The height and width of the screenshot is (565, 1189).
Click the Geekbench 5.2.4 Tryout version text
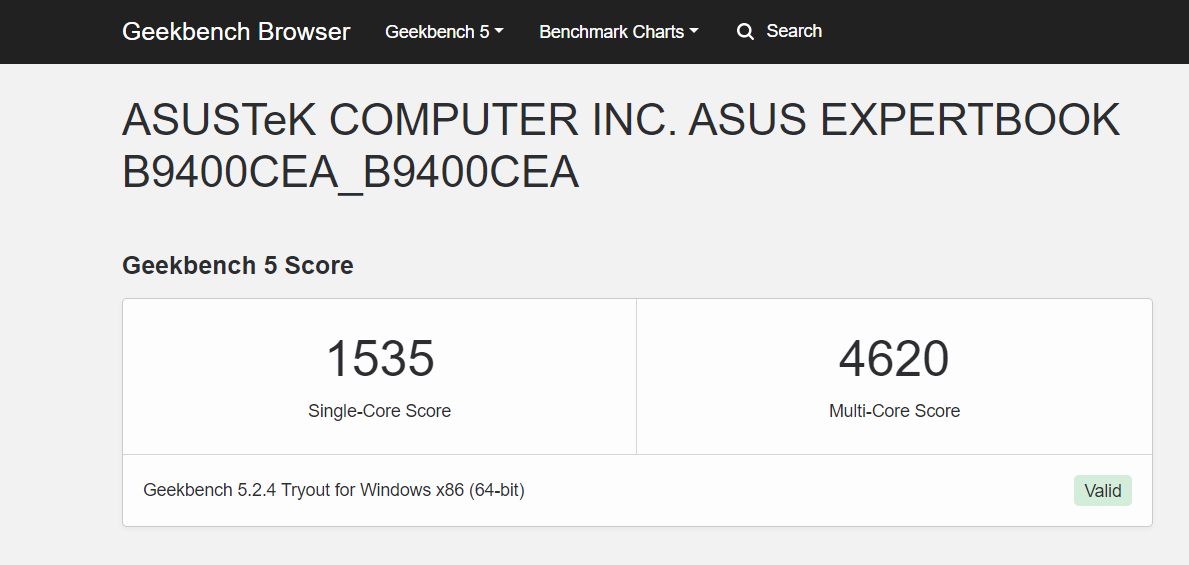click(x=236, y=490)
